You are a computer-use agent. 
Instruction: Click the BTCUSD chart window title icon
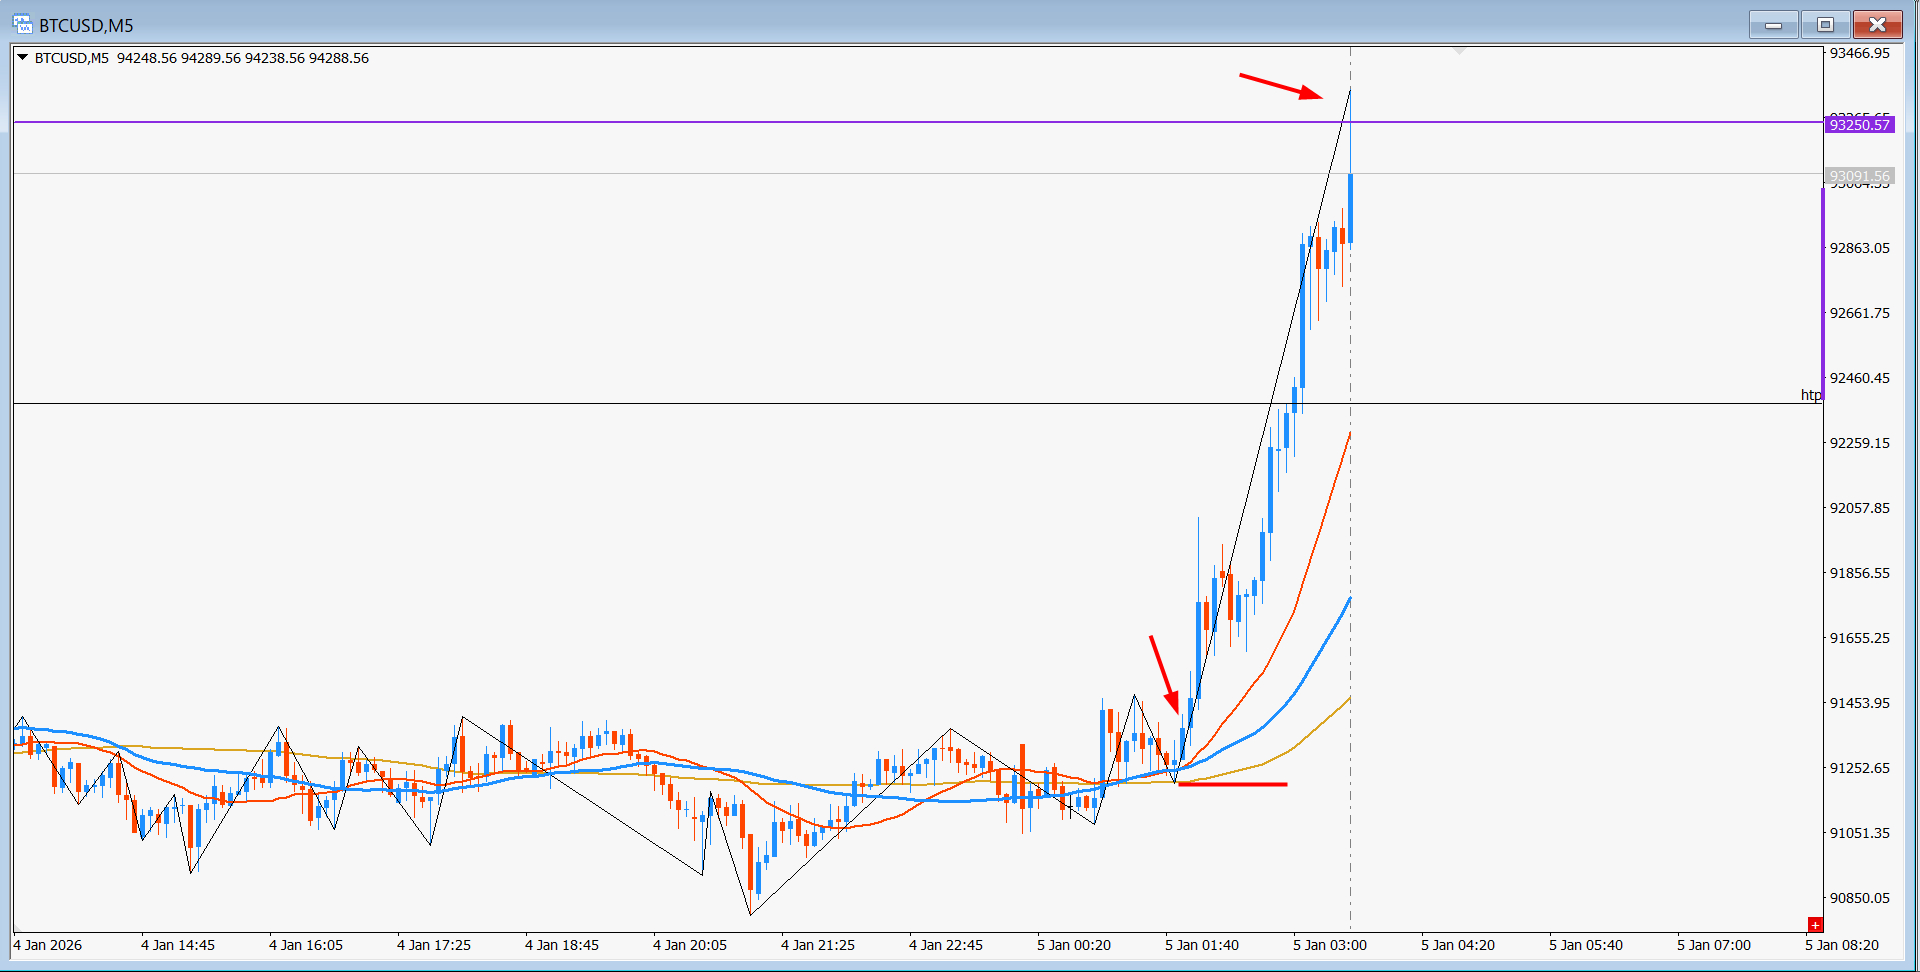22,24
